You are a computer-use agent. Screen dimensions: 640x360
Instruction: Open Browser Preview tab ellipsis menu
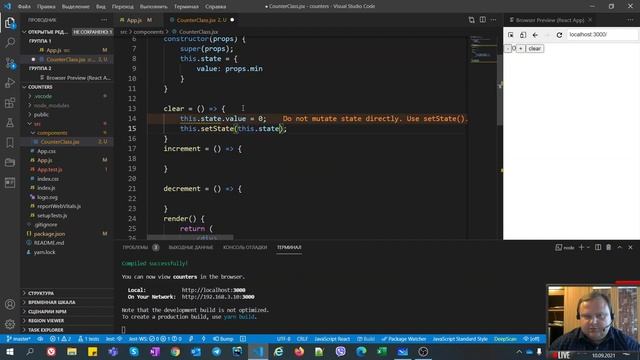630,20
